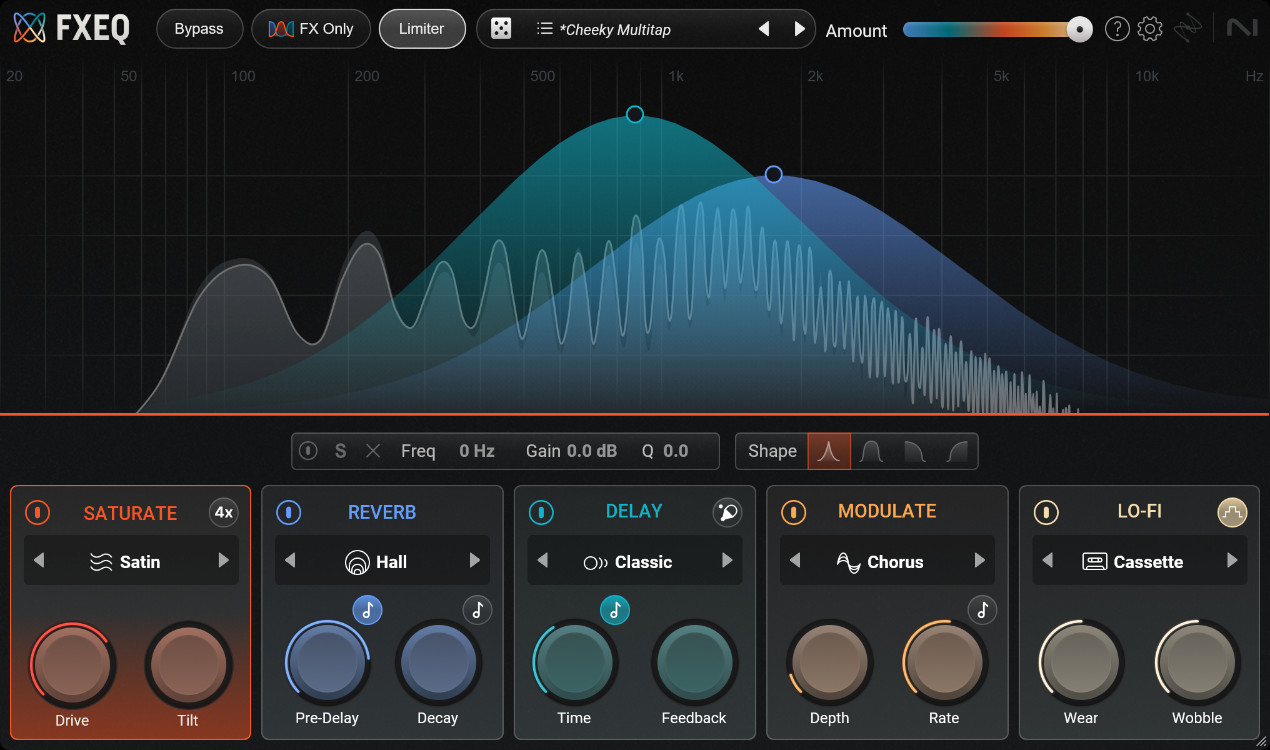
Task: Open the help question mark icon
Action: (x=1117, y=29)
